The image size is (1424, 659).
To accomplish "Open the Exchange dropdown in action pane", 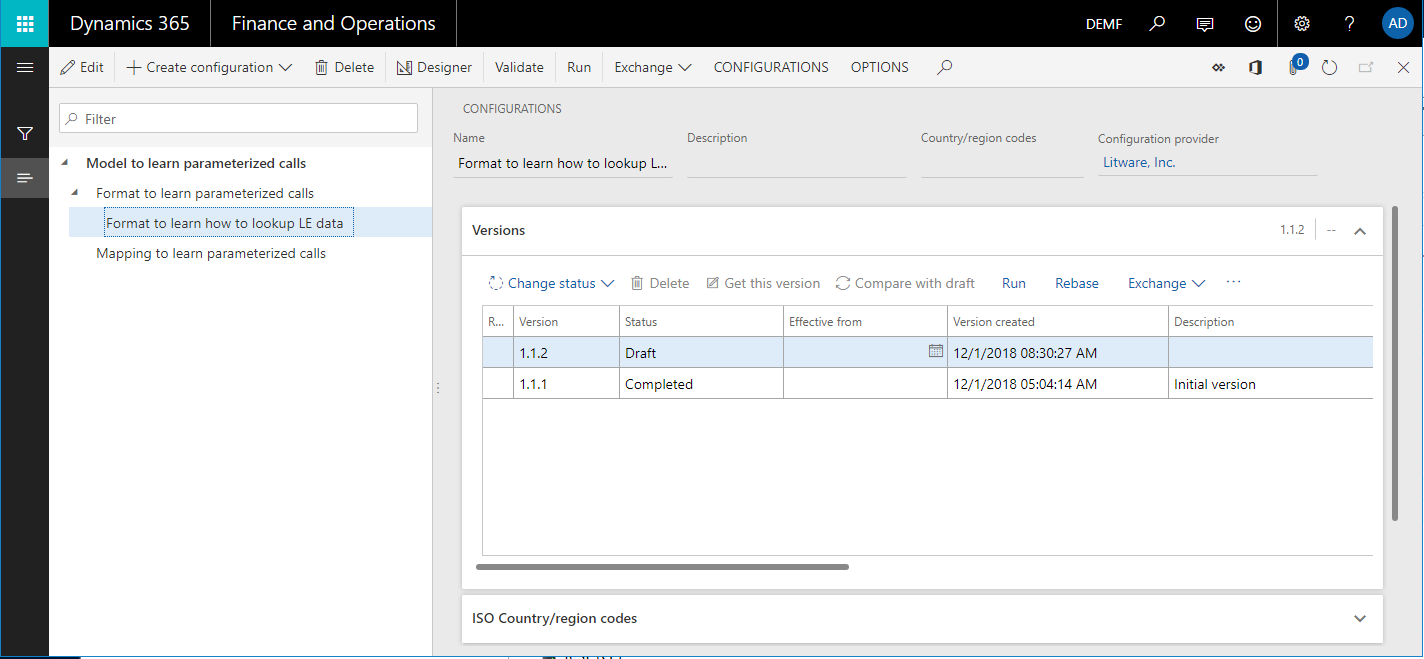I will tap(653, 67).
